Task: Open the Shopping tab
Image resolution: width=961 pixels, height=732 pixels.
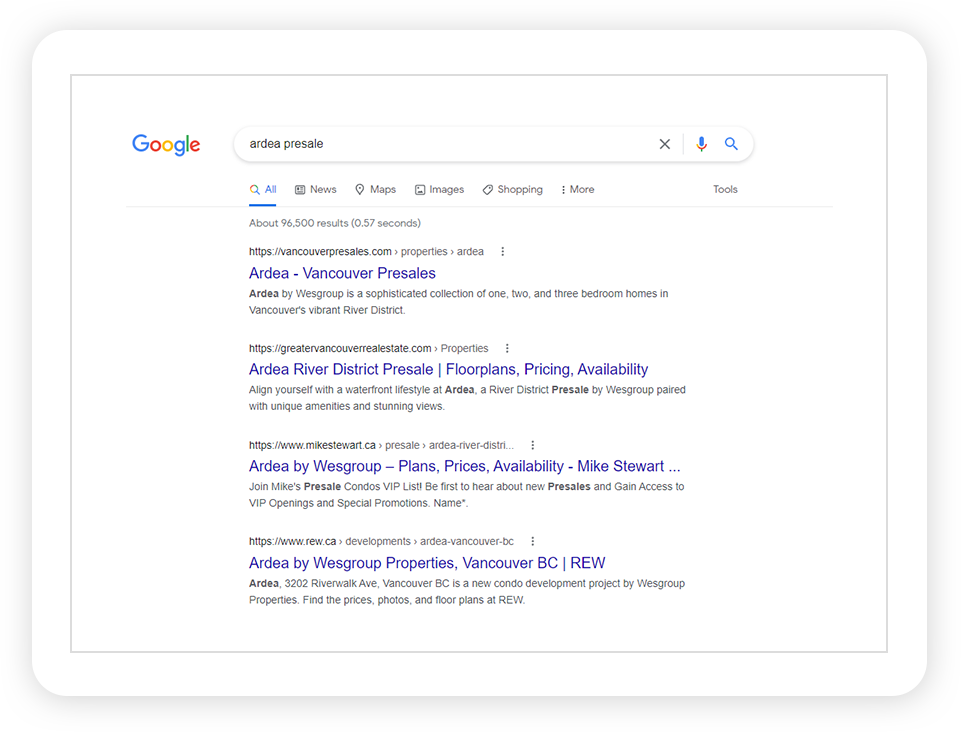Action: click(512, 189)
